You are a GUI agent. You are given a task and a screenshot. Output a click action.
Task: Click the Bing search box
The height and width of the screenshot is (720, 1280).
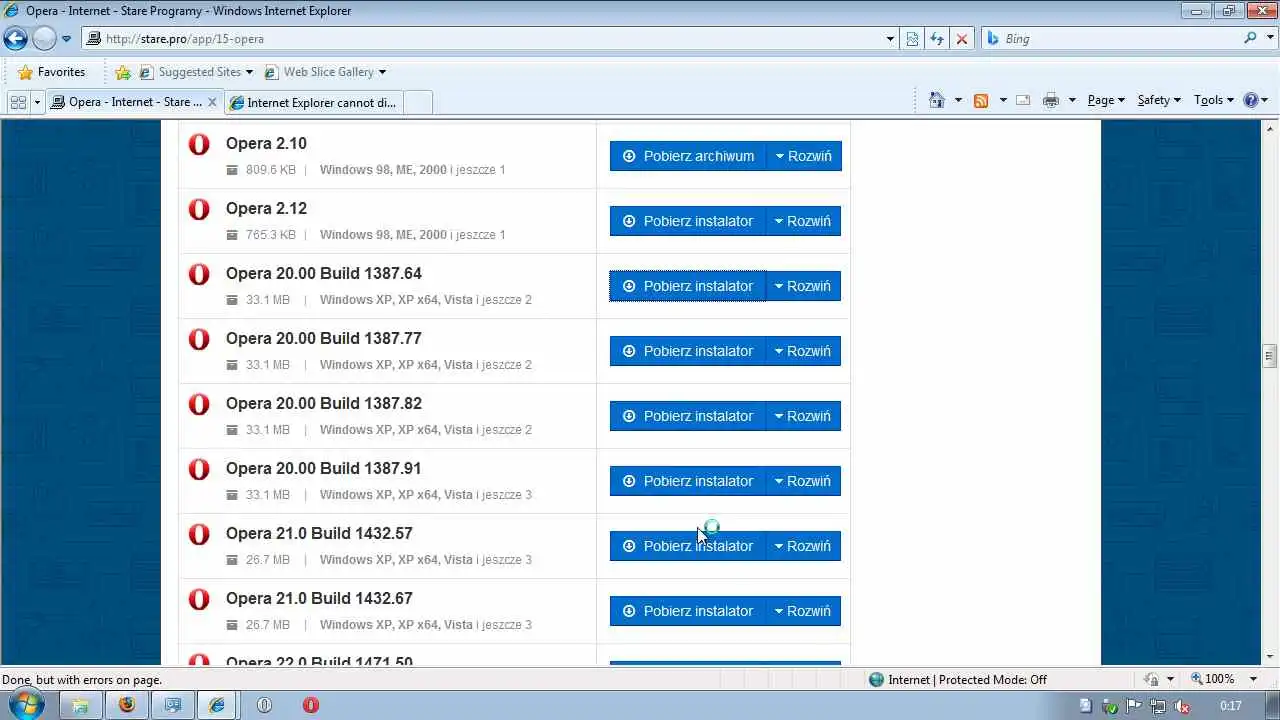click(x=1120, y=39)
